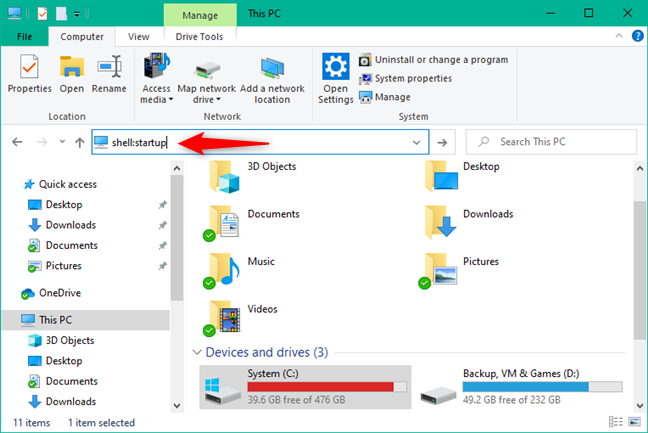
Task: Click the Up one level arrow
Action: pos(79,143)
